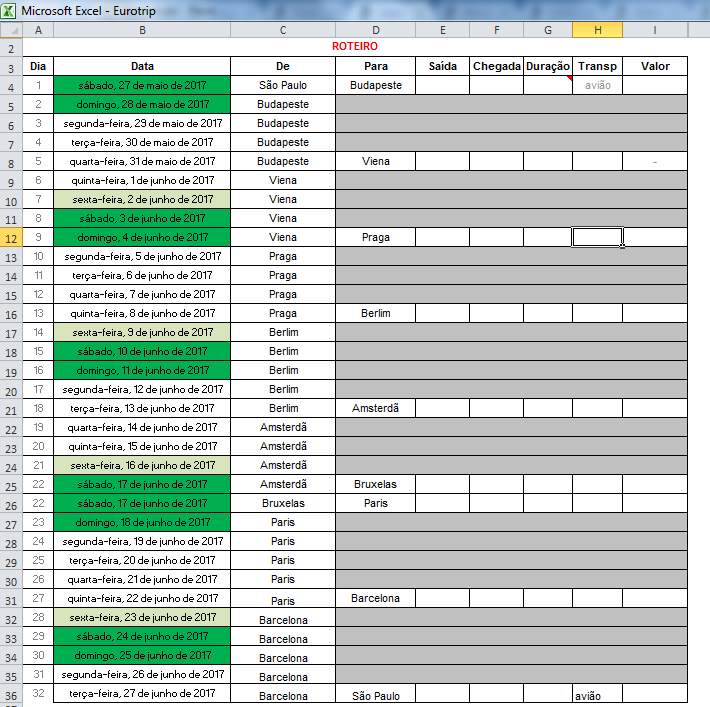Select row 12 header
This screenshot has height=707, width=710.
click(x=11, y=238)
